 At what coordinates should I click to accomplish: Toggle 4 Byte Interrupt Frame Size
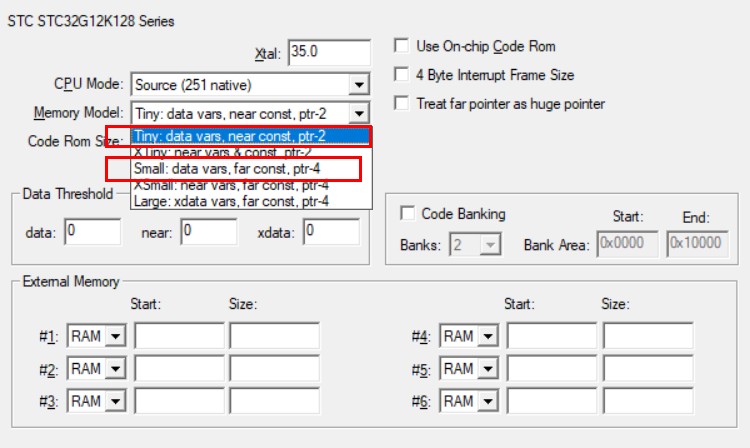pos(401,75)
